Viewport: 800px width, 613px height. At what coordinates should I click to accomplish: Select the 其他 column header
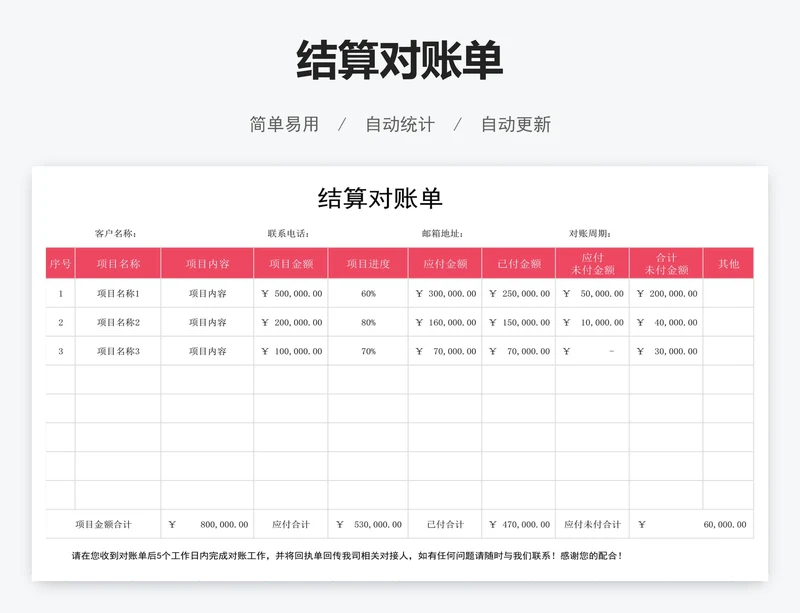tap(728, 263)
